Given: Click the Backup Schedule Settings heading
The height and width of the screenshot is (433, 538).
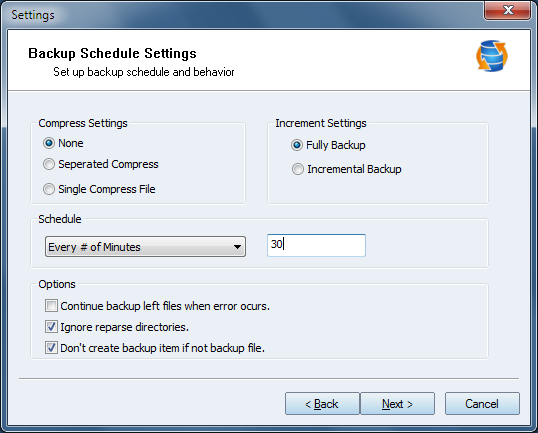Looking at the screenshot, I should [x=112, y=53].
